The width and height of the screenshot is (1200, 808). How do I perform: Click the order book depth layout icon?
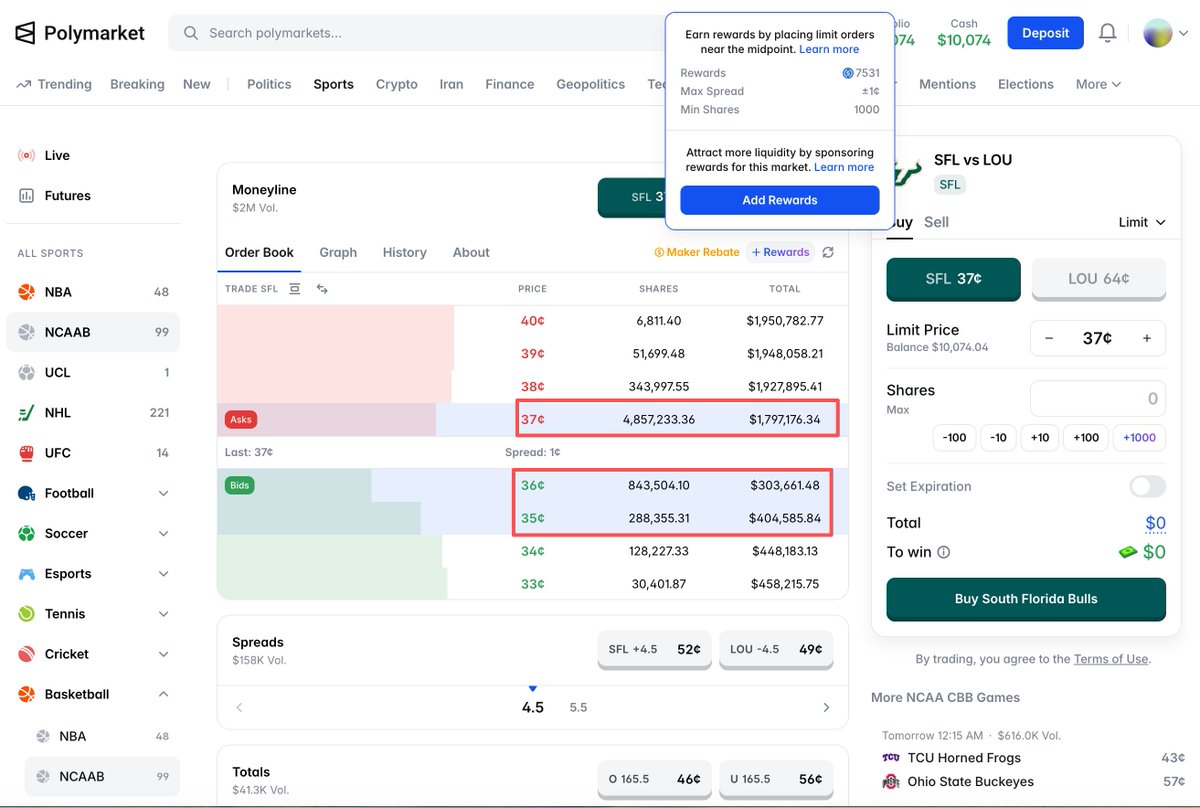pyautogui.click(x=295, y=289)
